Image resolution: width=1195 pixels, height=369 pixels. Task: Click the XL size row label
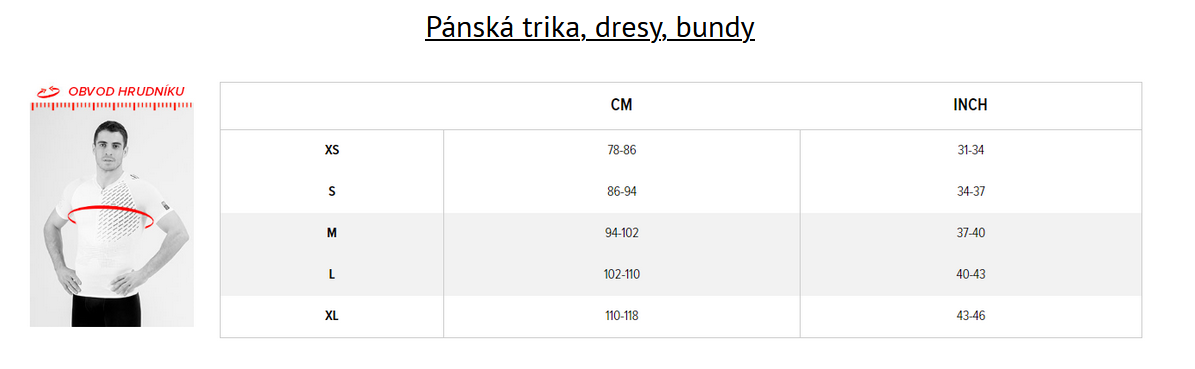coord(332,315)
